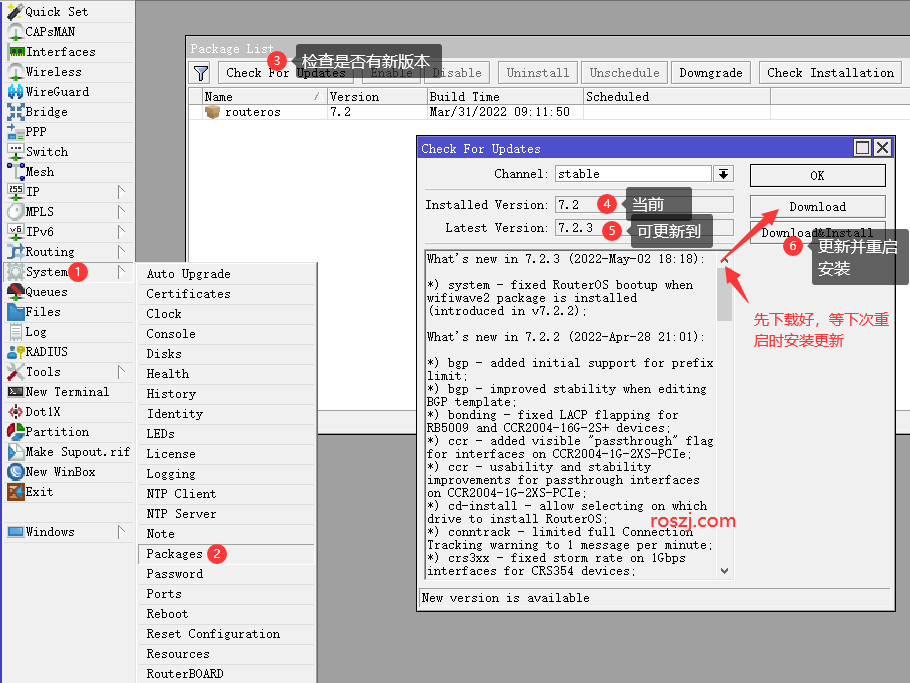
Task: Open the Queues menu icon
Action: 15,292
